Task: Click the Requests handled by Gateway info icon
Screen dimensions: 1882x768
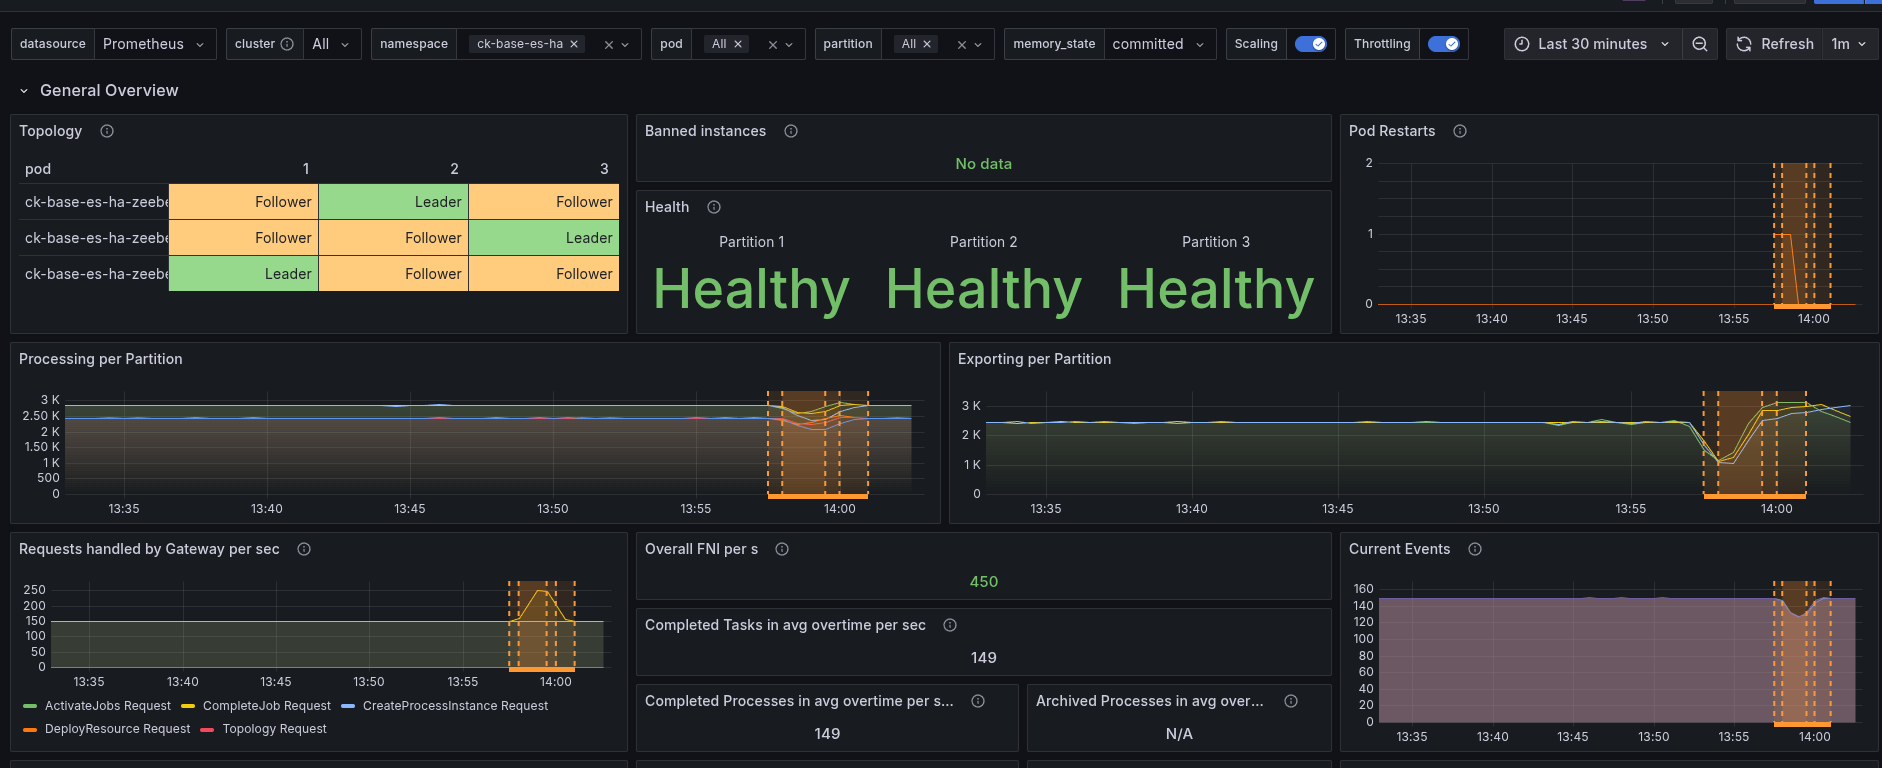Action: (x=304, y=549)
